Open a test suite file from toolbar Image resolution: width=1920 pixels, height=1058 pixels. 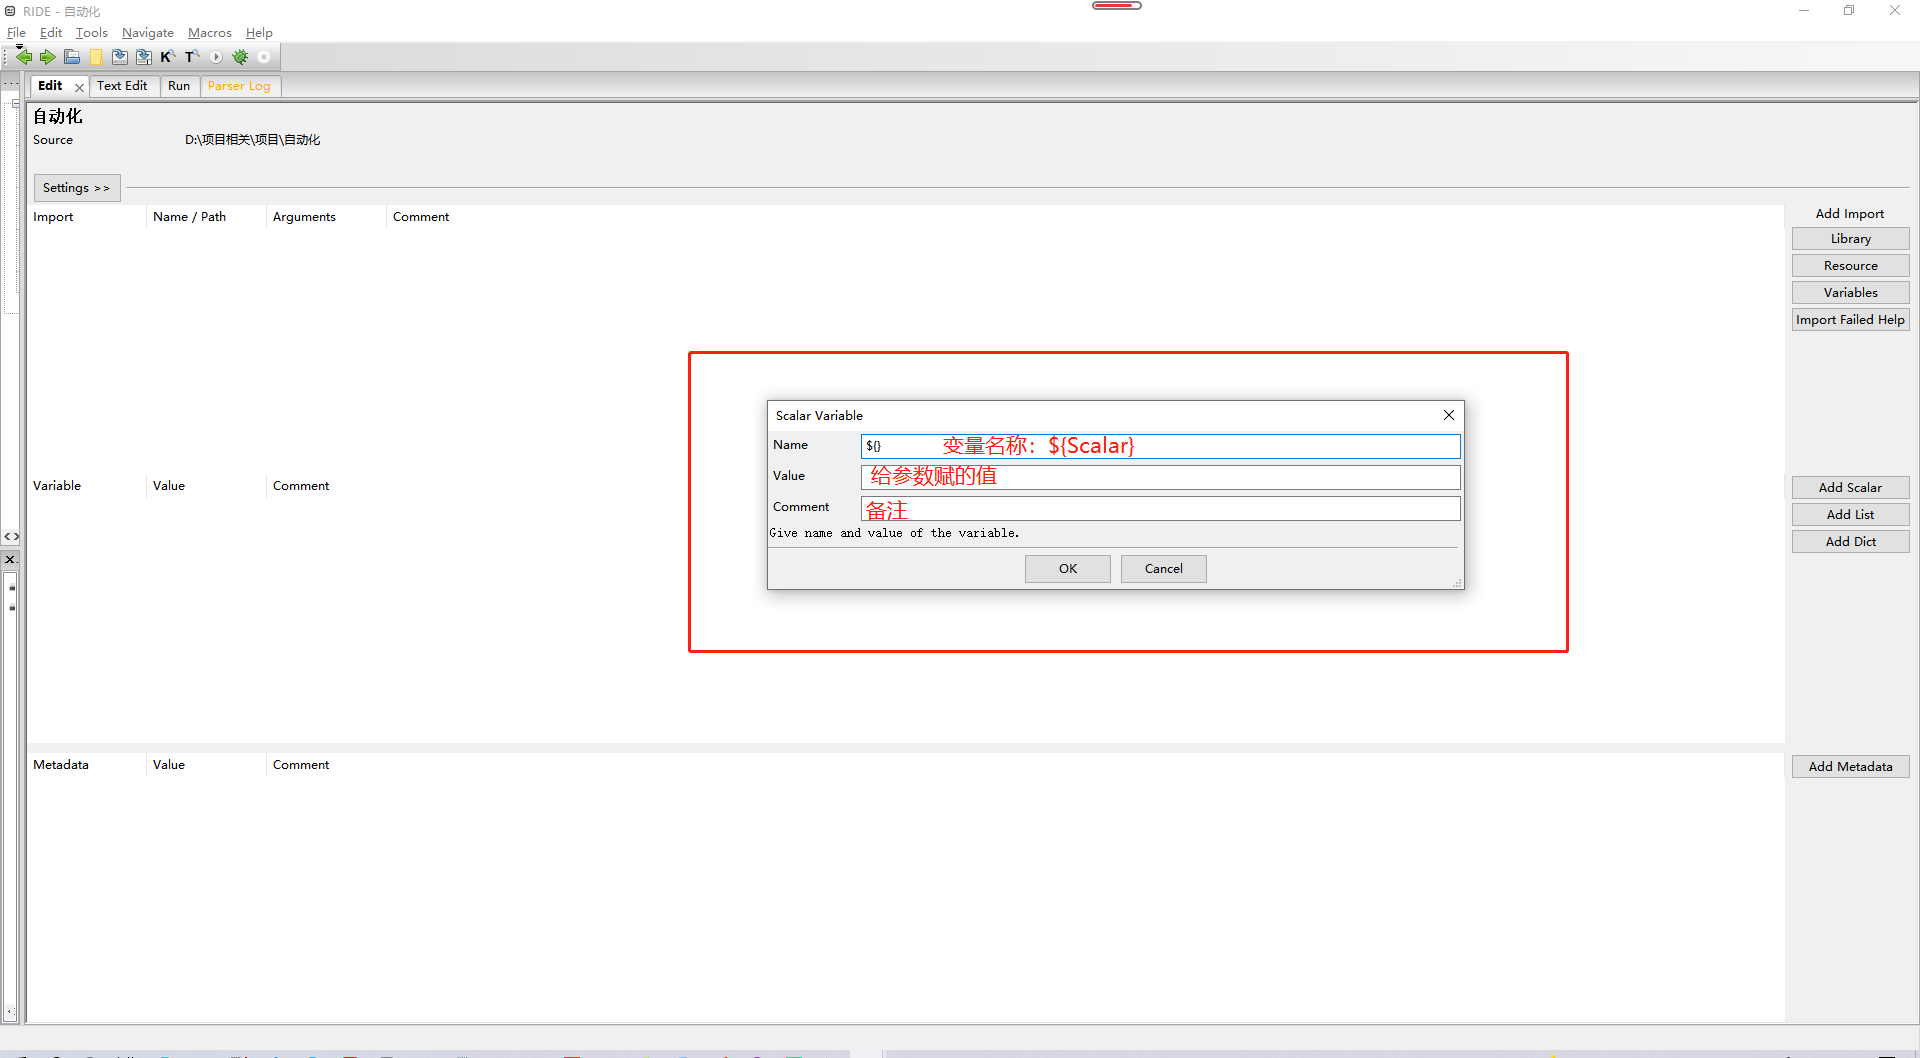(x=72, y=57)
